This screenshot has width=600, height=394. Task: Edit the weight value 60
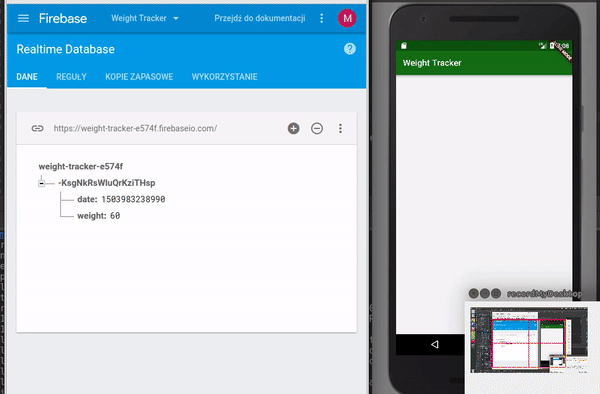coord(115,216)
